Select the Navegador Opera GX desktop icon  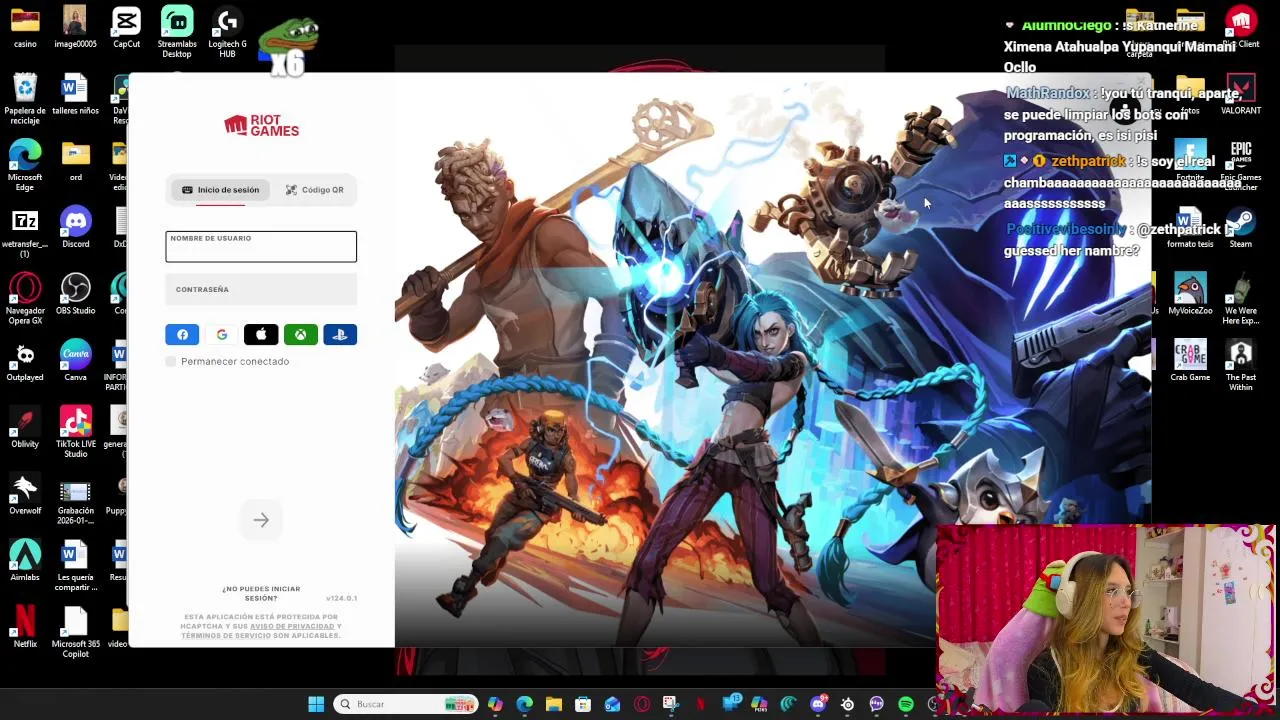[25, 299]
